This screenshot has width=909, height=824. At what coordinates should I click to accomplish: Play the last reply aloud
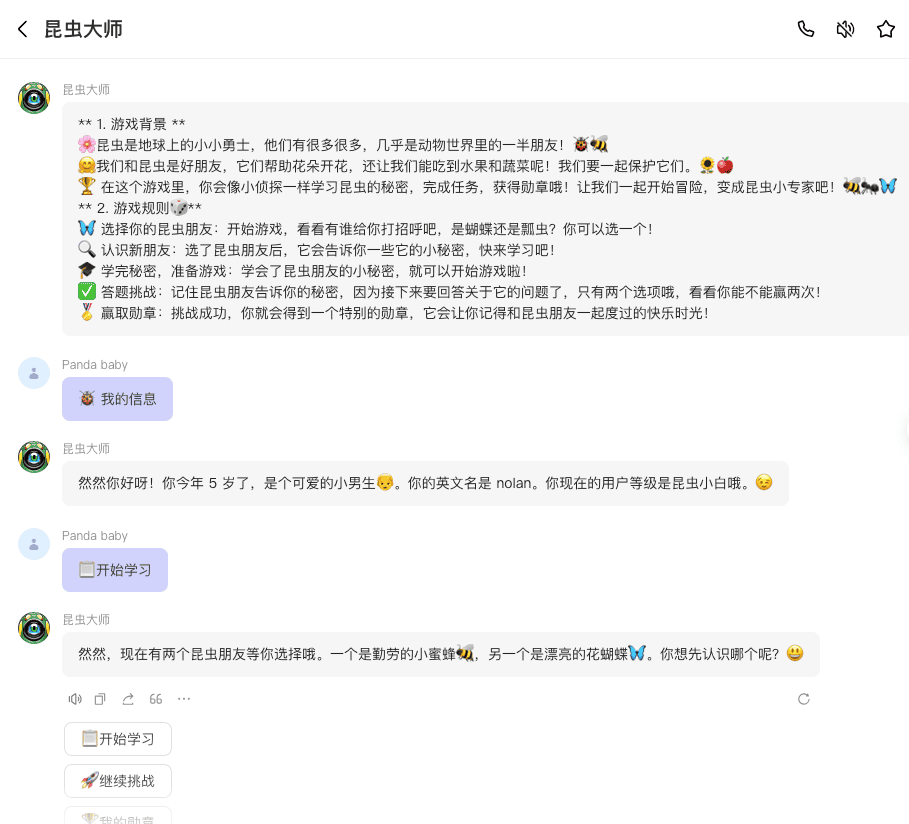(x=75, y=699)
